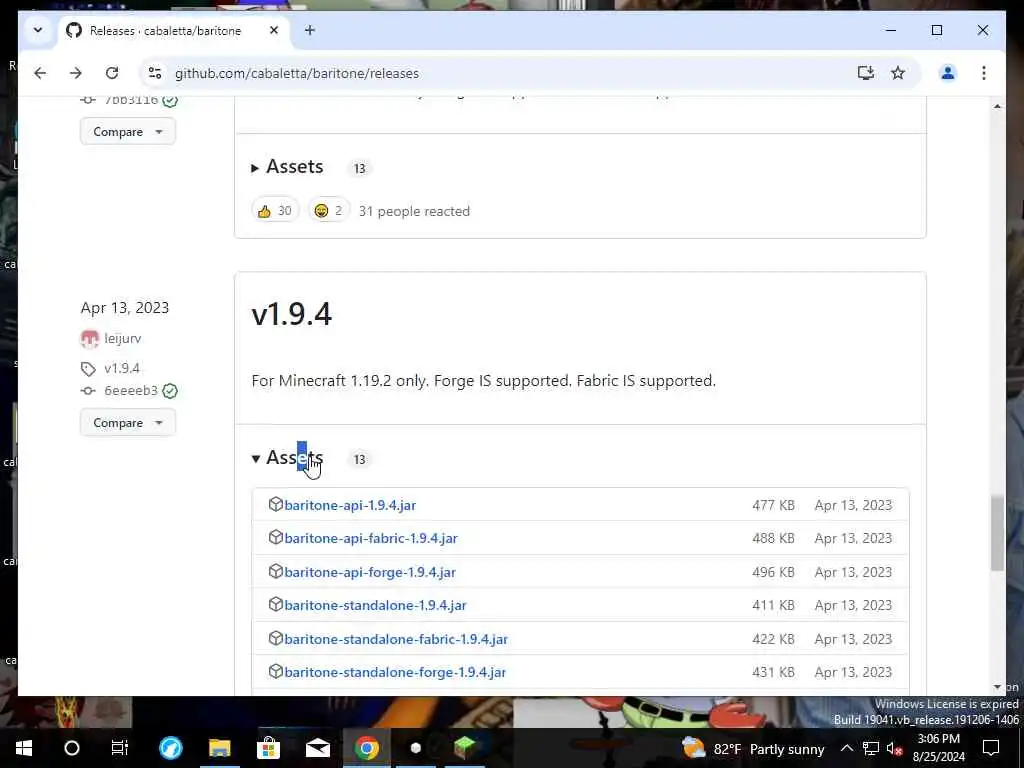Image resolution: width=1024 pixels, height=768 pixels.
Task: Click the '31 people reacted' text
Action: coord(414,211)
